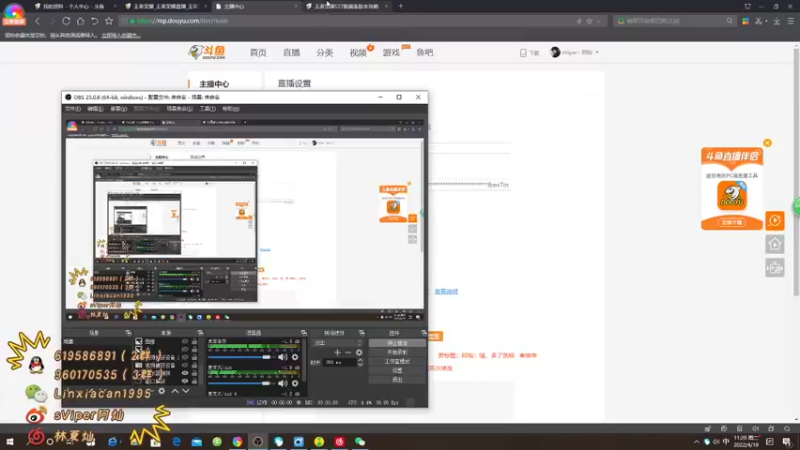
Task: Mute the 桌面音频 speaker icon in OBS mixer
Action: point(283,357)
